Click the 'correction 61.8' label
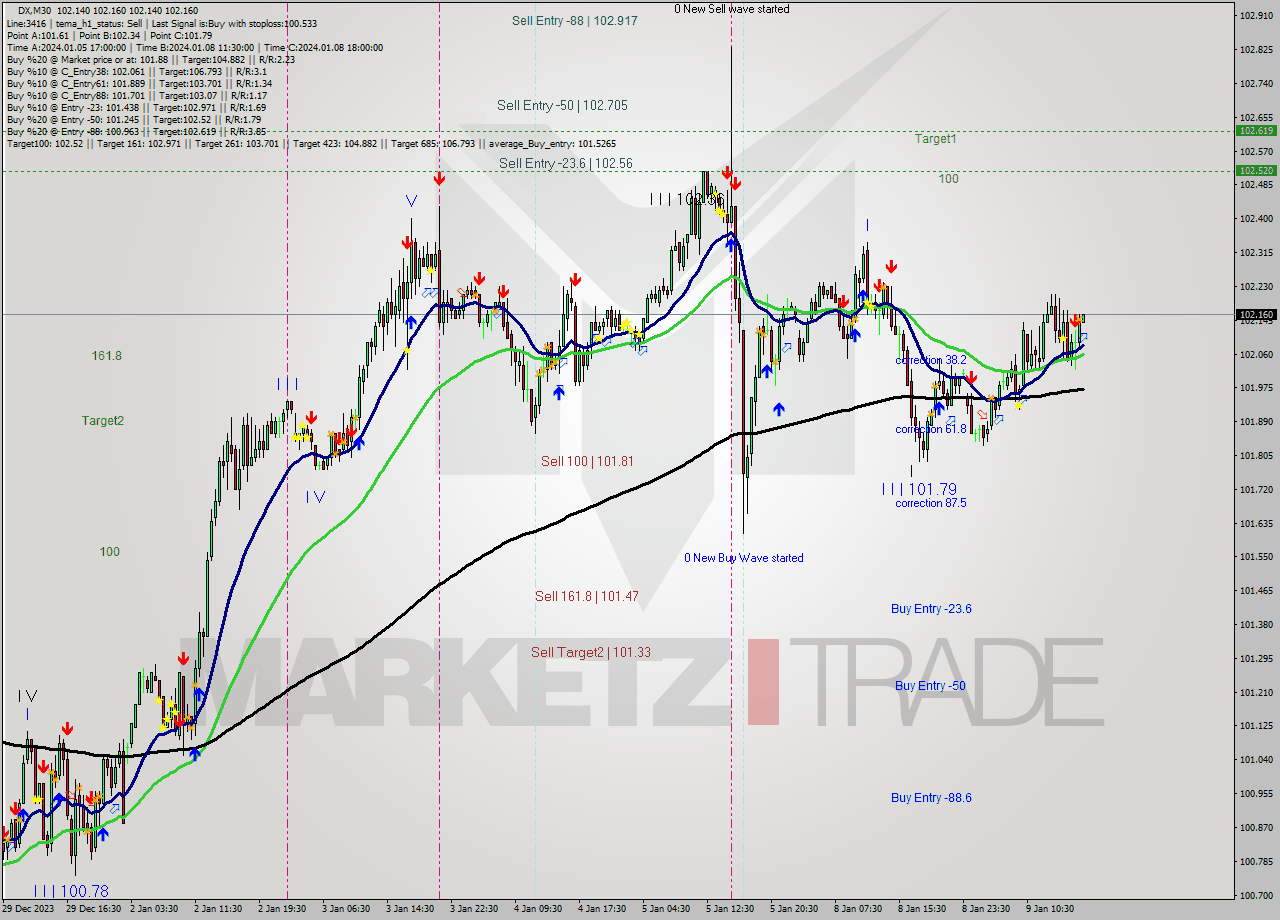The image size is (1280, 920). coord(931,429)
